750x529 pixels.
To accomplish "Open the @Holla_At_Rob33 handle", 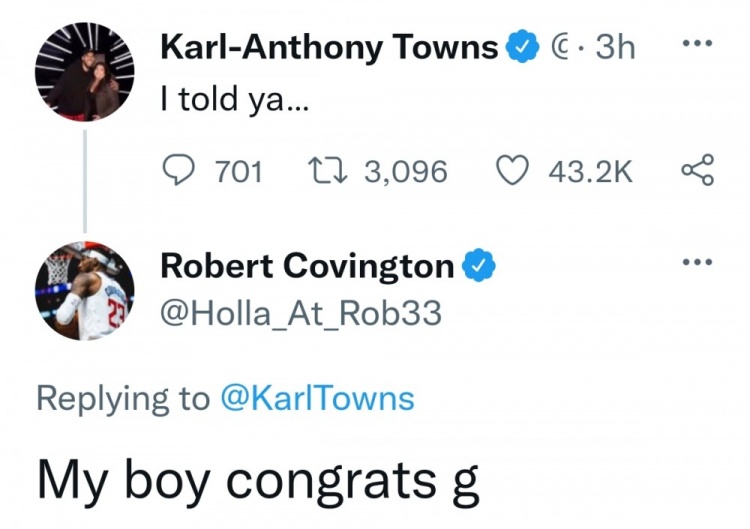I will (300, 314).
